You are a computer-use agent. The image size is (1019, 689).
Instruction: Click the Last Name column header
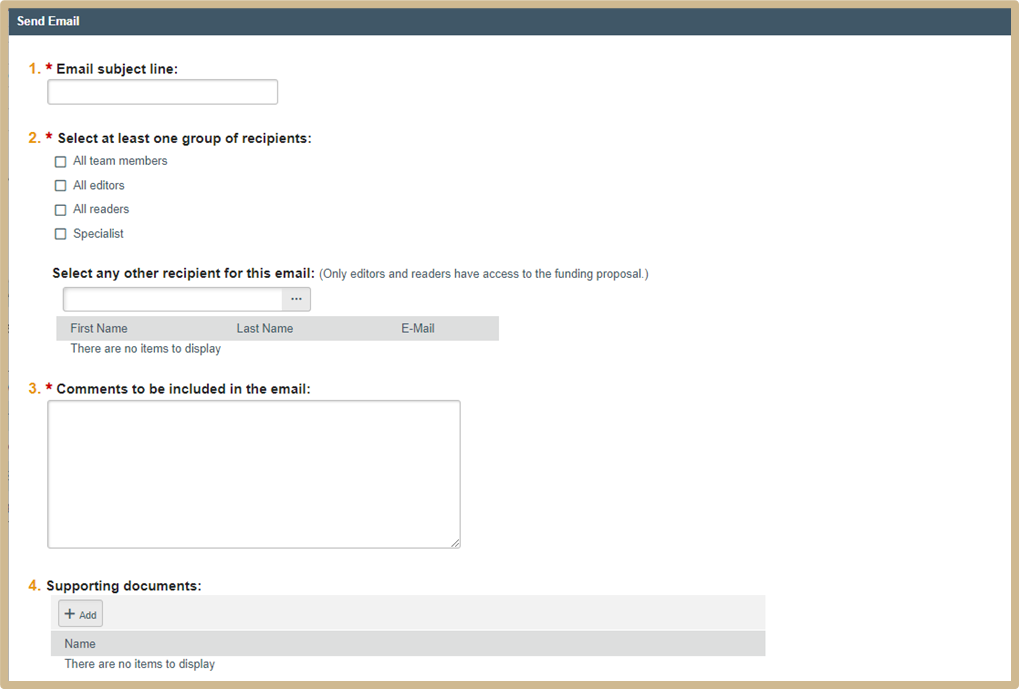264,328
